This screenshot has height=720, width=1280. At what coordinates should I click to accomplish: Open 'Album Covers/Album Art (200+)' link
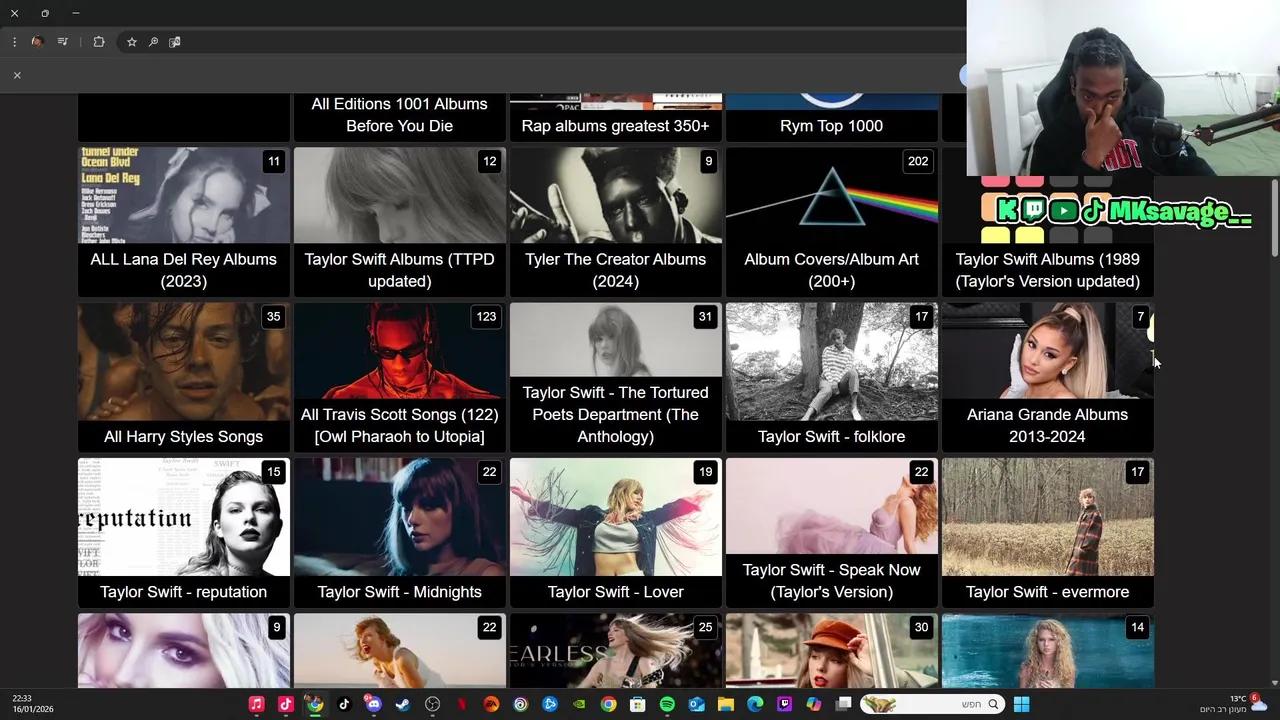point(831,270)
